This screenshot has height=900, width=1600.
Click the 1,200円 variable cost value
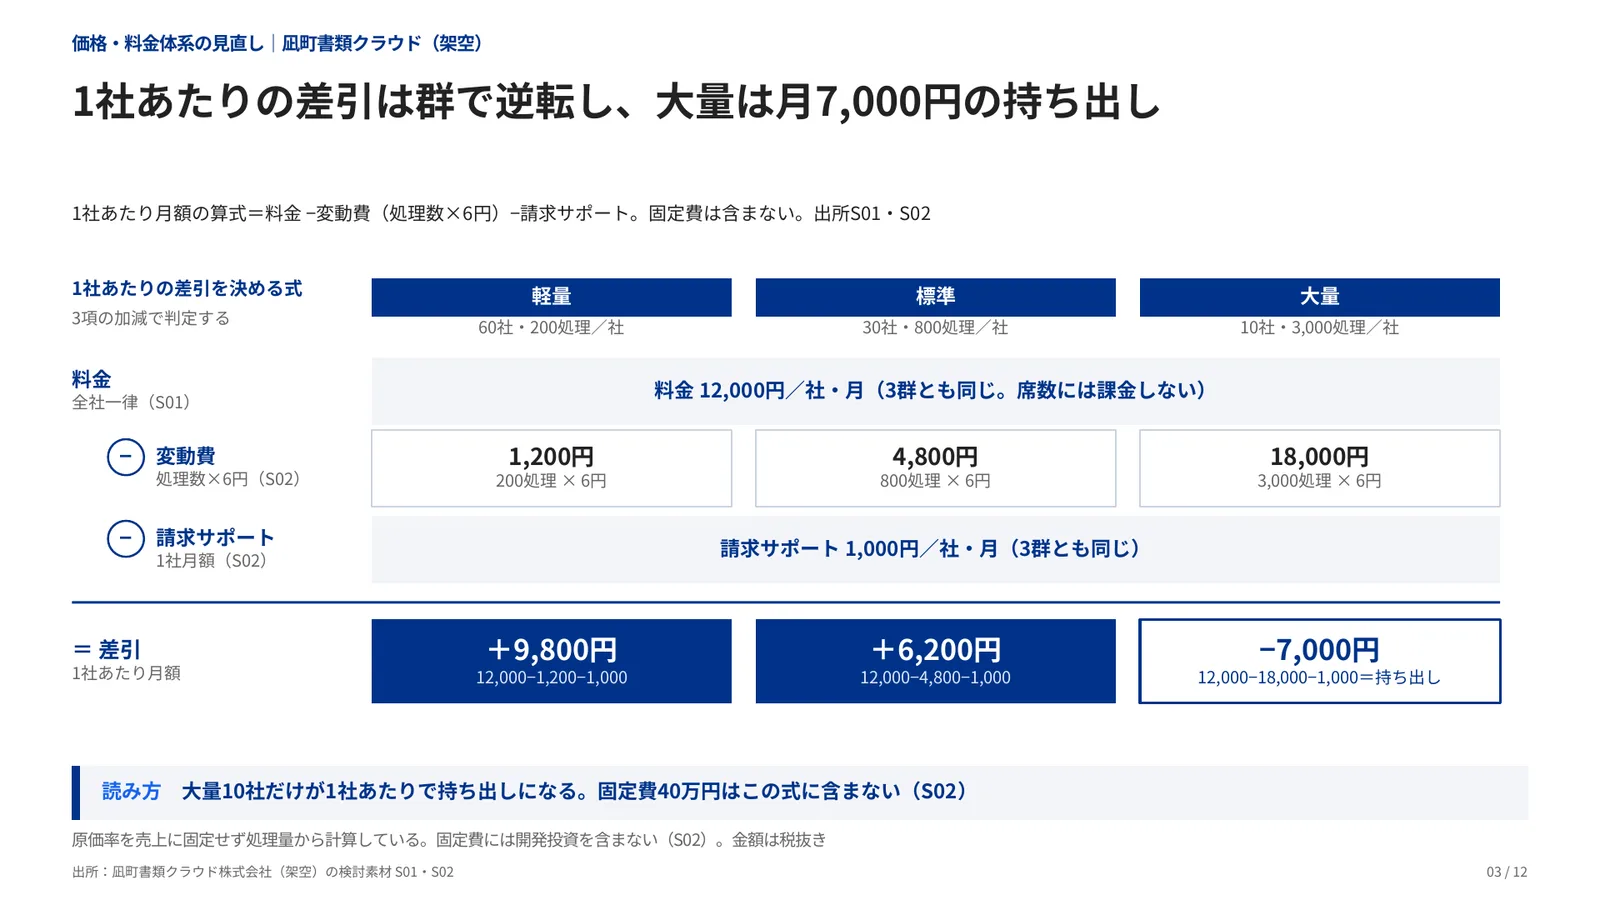click(551, 457)
